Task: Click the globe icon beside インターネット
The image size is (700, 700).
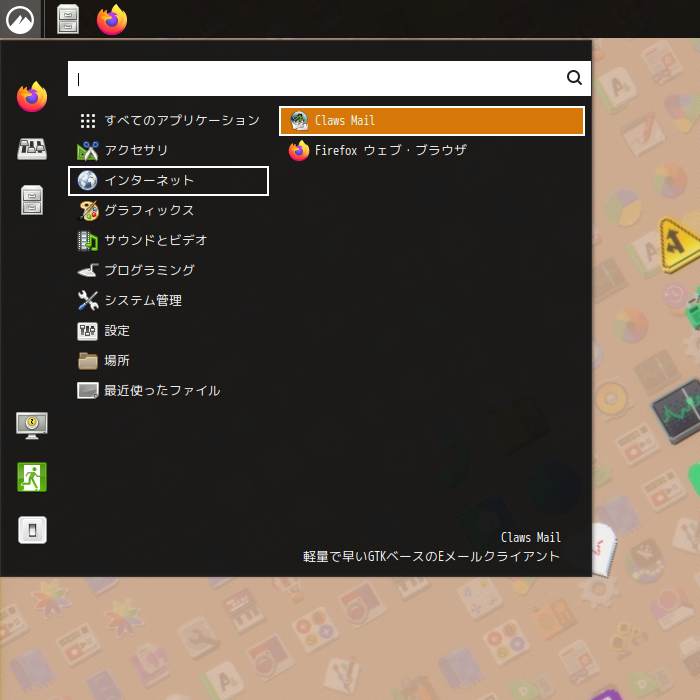Action: pyautogui.click(x=88, y=181)
